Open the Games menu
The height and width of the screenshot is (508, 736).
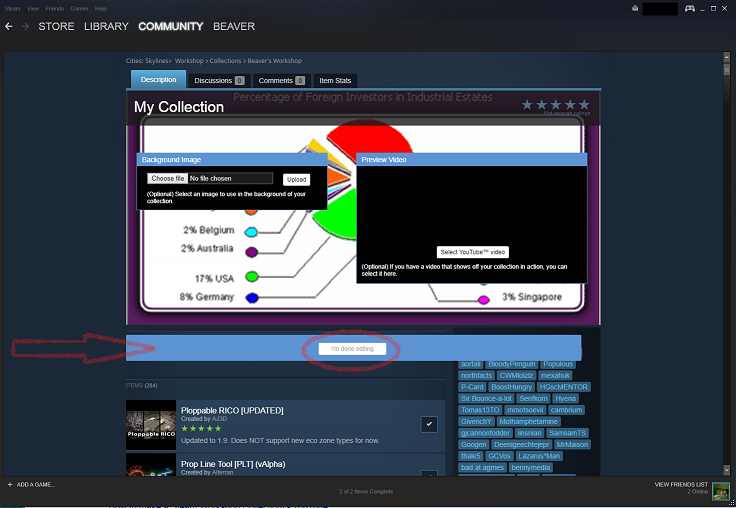(x=79, y=8)
